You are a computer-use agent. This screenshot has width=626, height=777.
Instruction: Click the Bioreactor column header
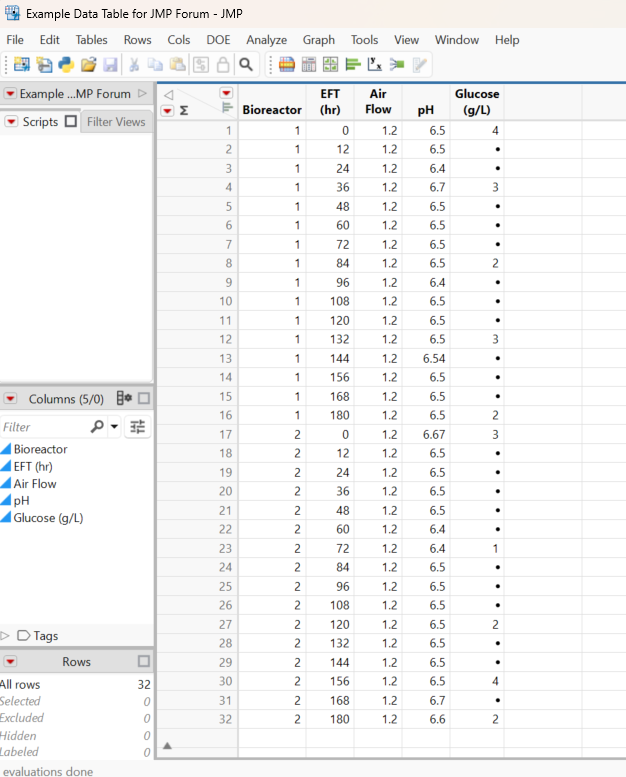(x=272, y=102)
